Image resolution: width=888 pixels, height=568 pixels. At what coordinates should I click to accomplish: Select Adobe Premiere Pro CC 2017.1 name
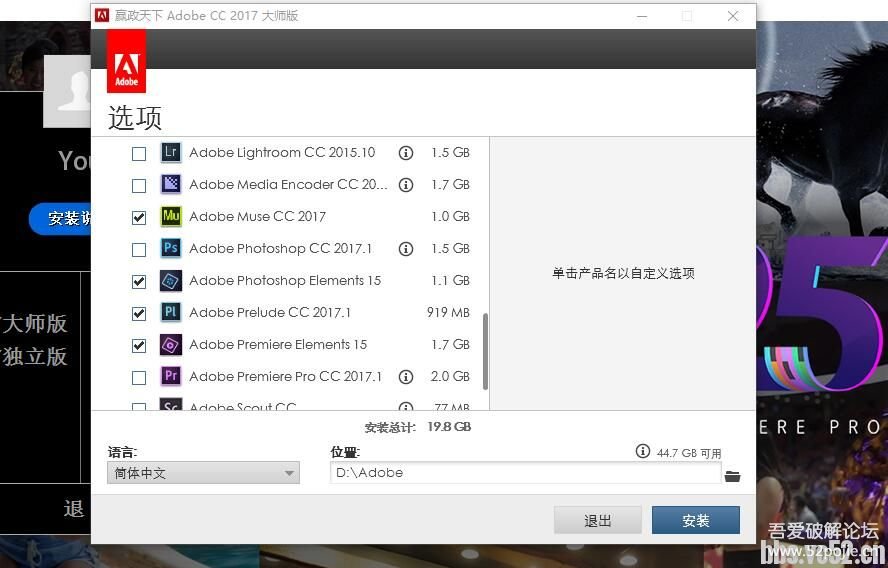point(285,377)
